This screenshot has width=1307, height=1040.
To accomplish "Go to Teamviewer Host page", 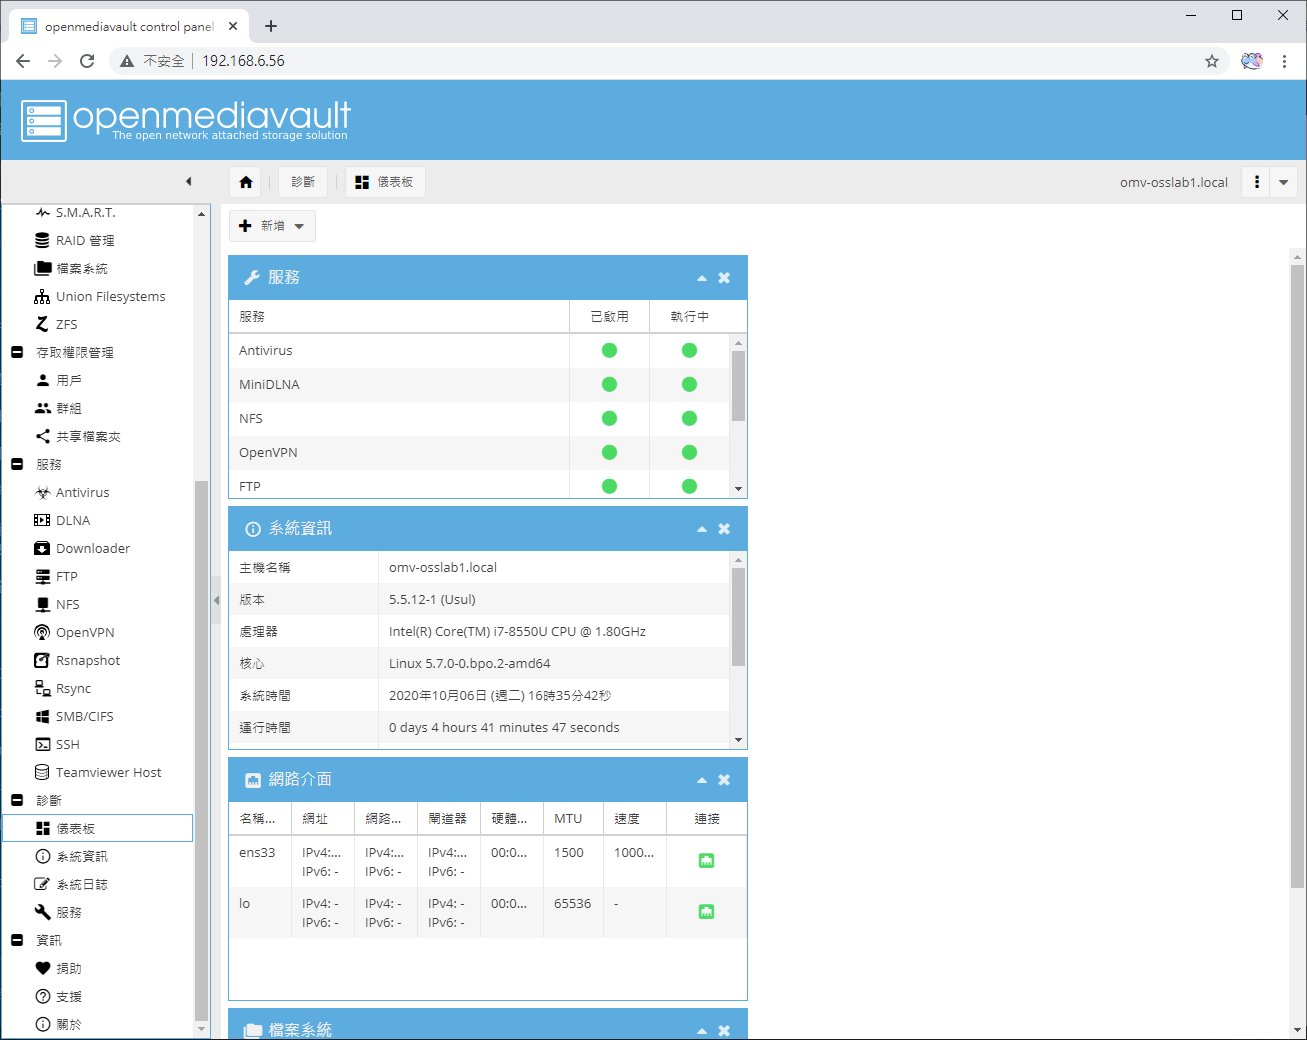I will 108,773.
